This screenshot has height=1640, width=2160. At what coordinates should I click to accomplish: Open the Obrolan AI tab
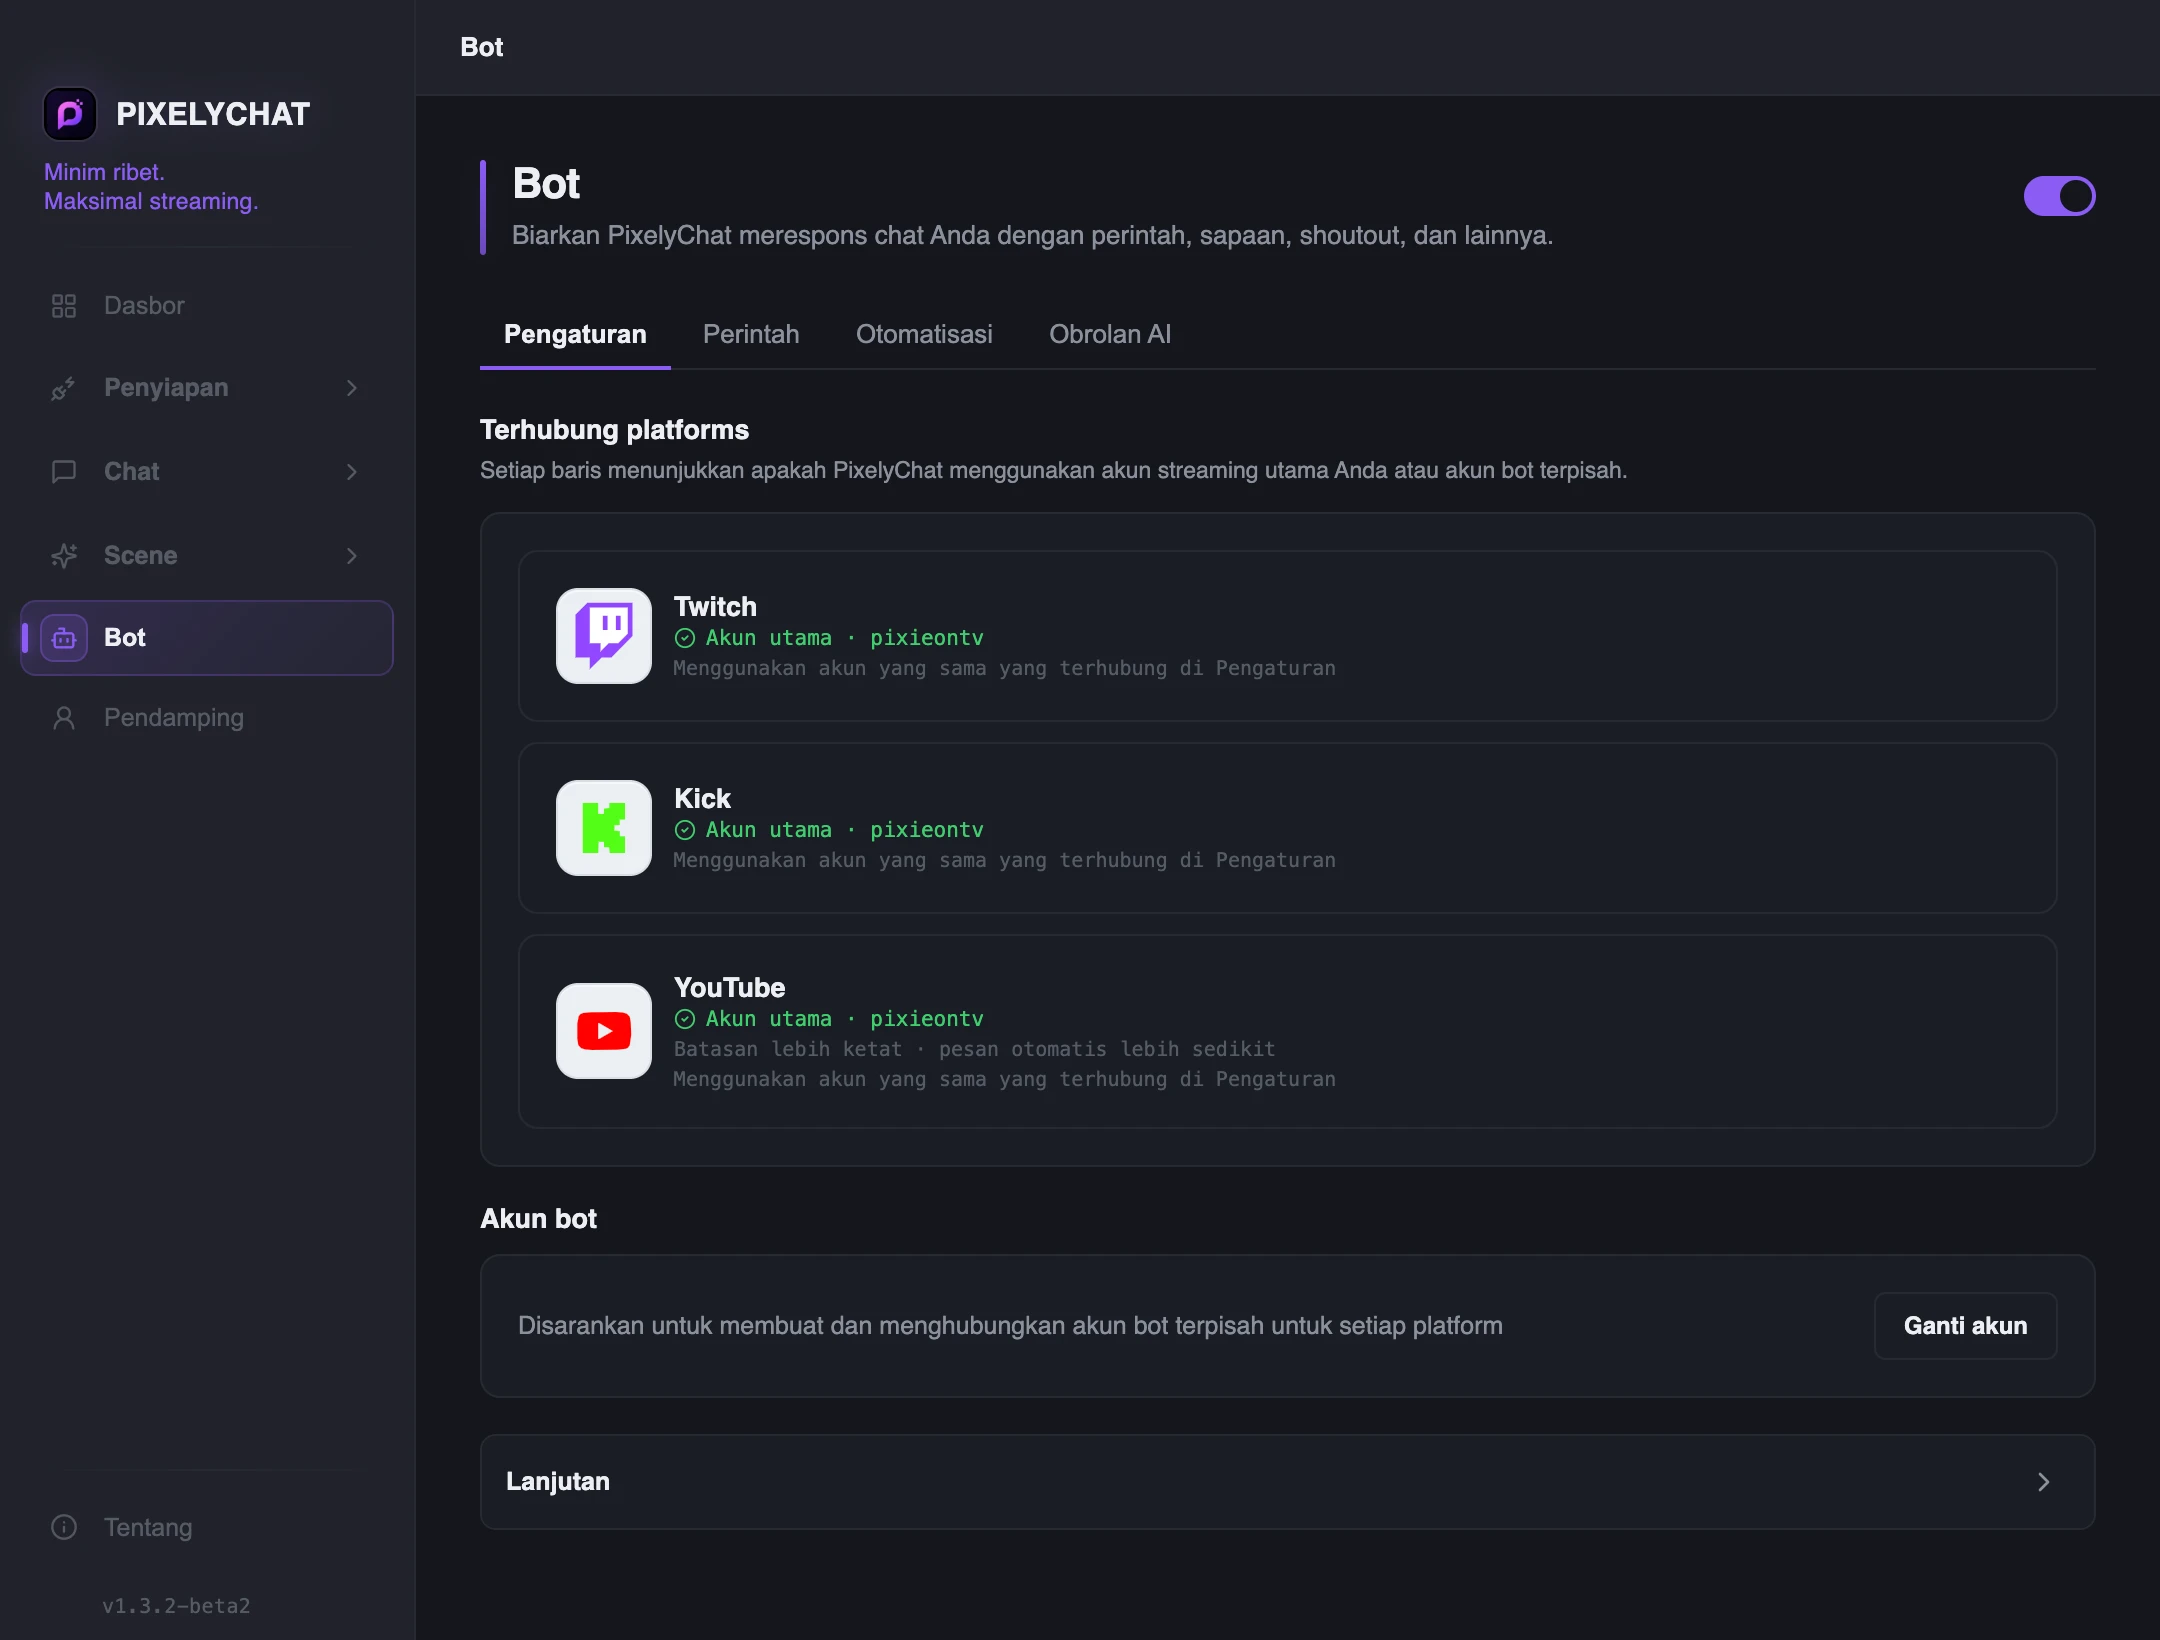[x=1110, y=334]
